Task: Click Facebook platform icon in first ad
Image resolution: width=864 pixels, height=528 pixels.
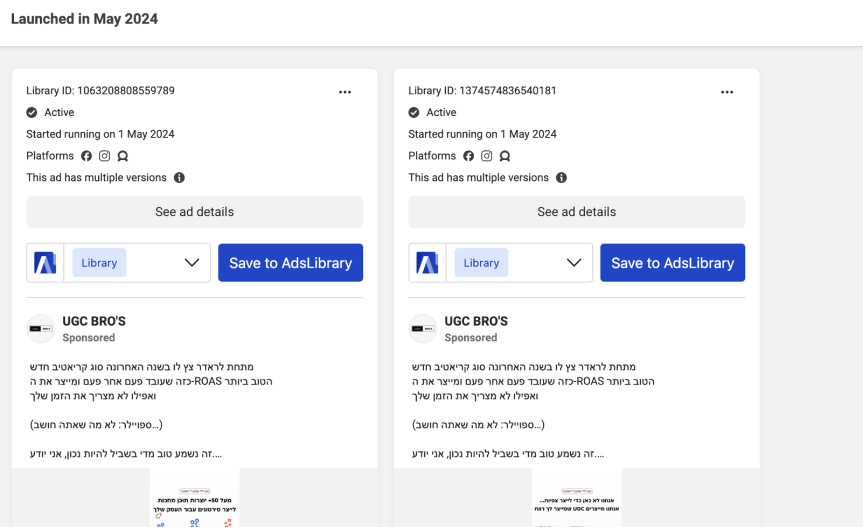Action: (x=87, y=156)
